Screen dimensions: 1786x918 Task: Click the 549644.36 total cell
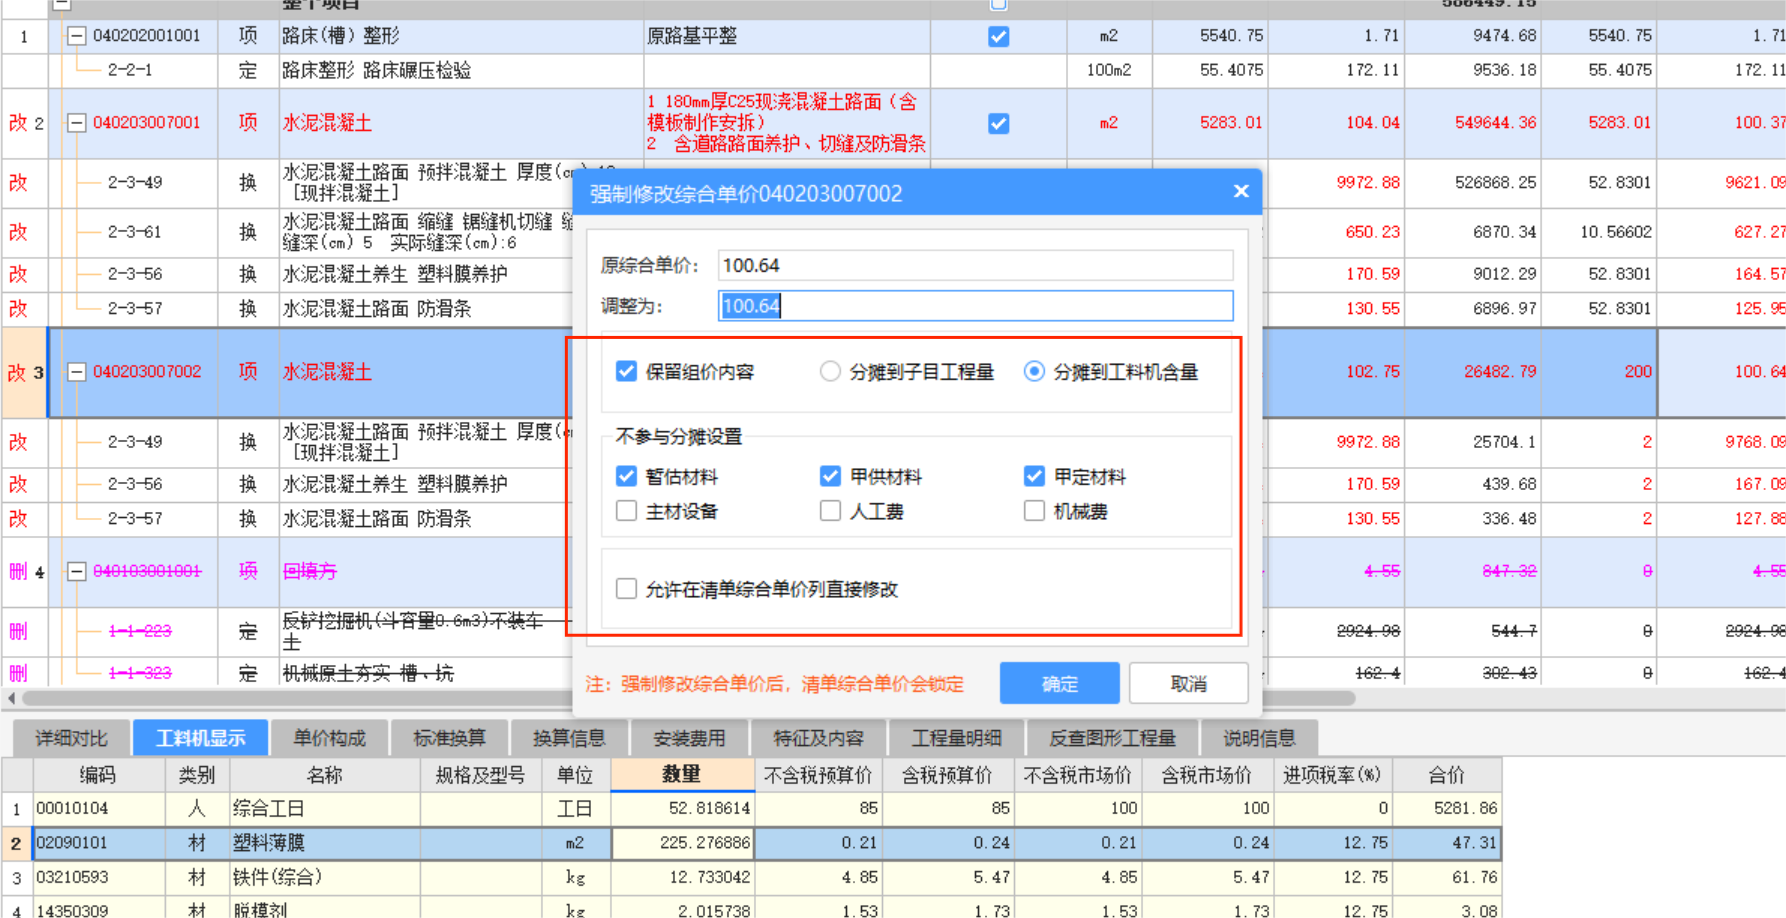(x=1471, y=123)
